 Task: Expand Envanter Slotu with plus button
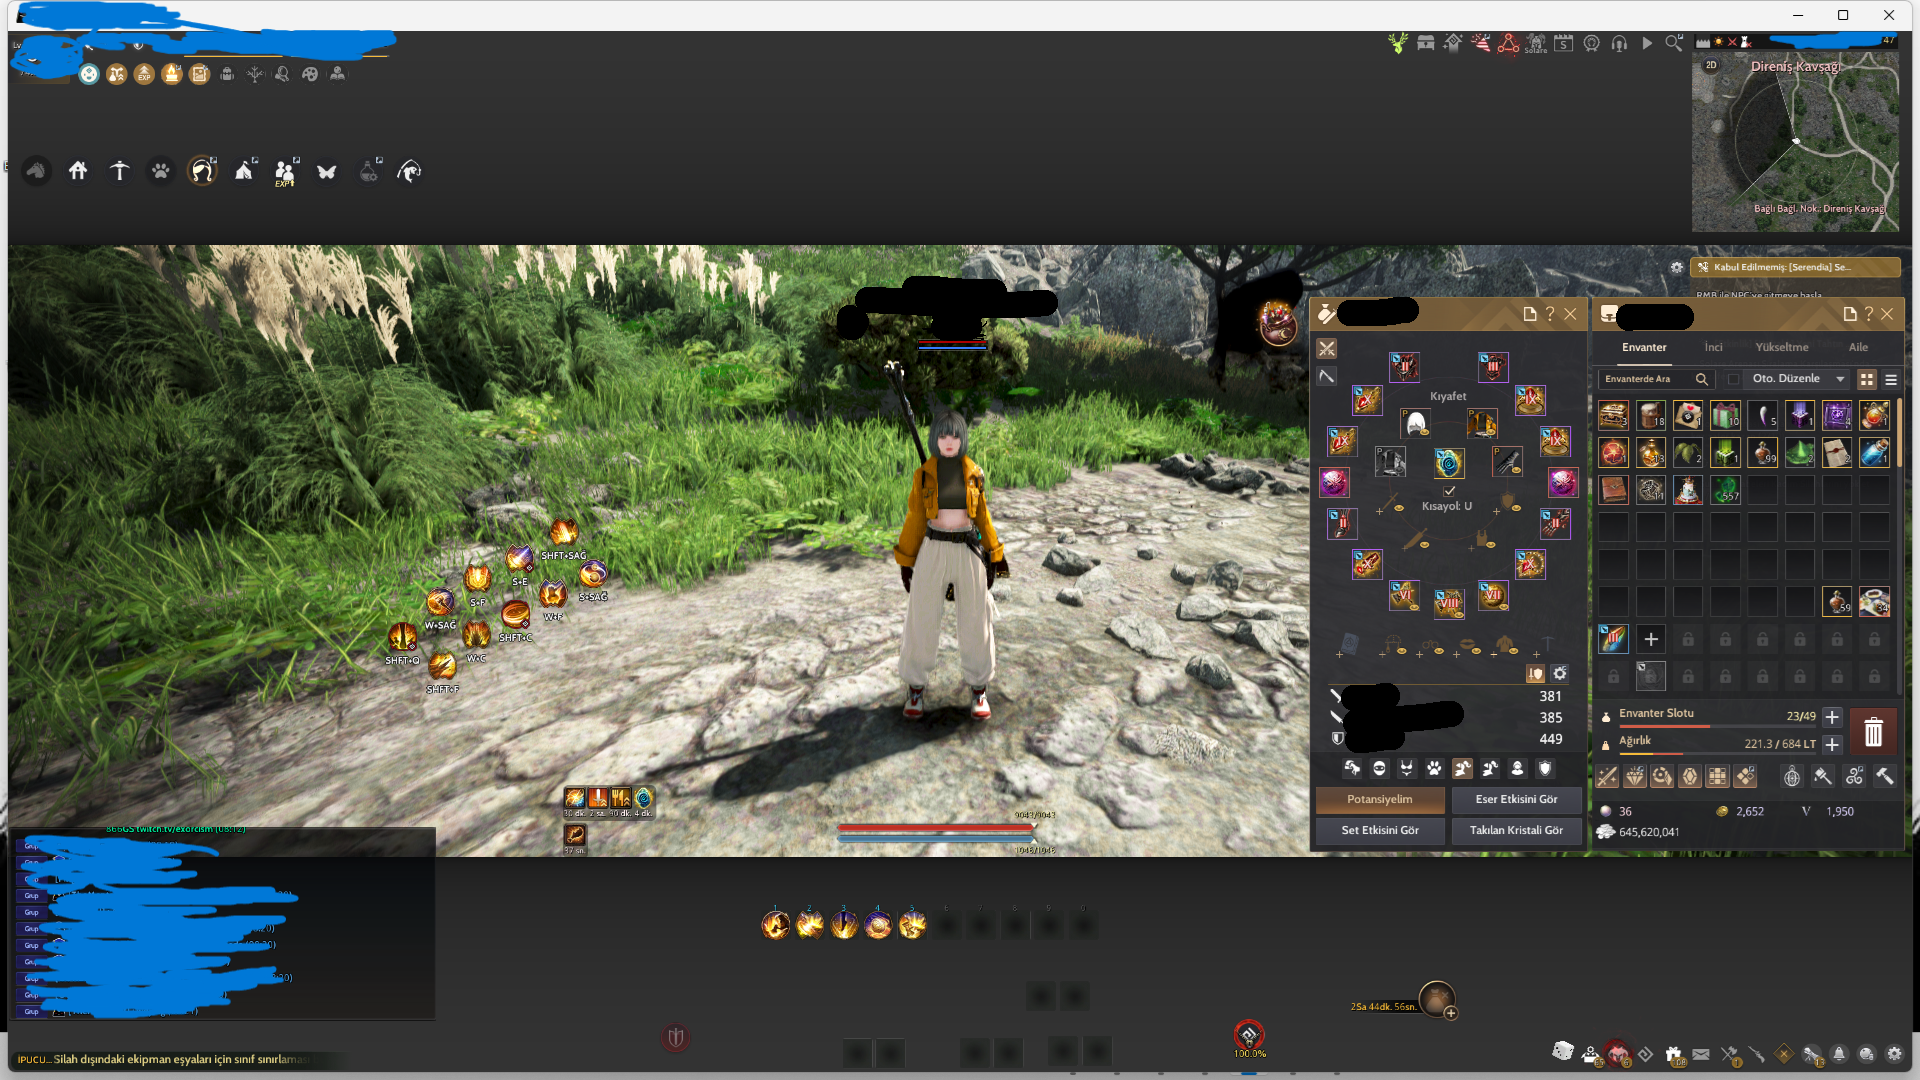pyautogui.click(x=1832, y=717)
